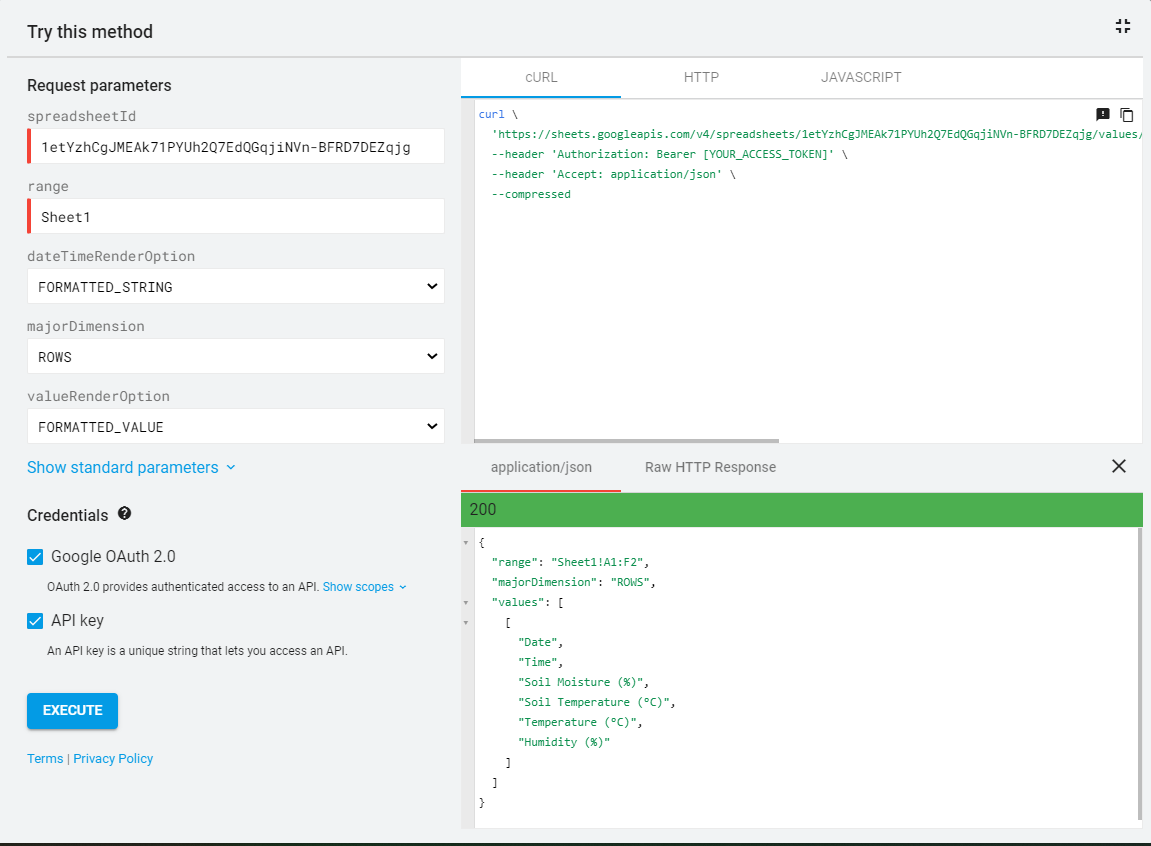The width and height of the screenshot is (1151, 846).
Task: Click the 200 status bar
Action: (x=802, y=509)
